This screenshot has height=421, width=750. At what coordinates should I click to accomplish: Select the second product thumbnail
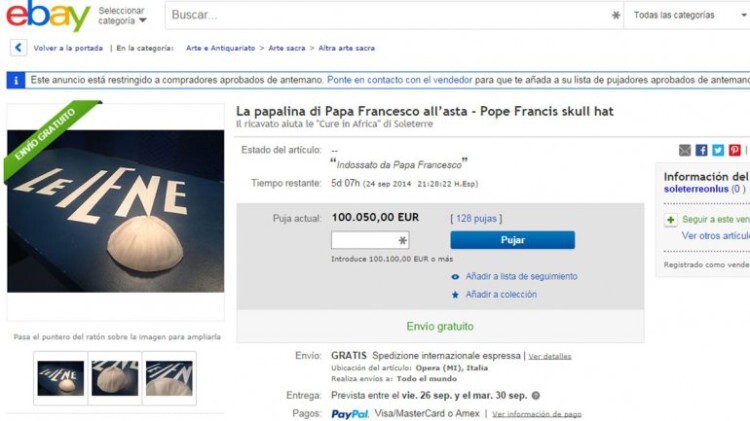[115, 378]
